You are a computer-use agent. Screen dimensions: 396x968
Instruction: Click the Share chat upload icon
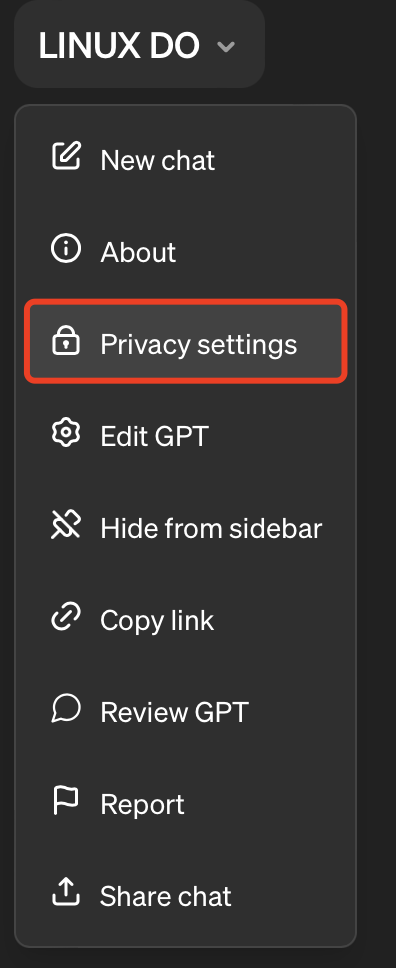pyautogui.click(x=66, y=893)
